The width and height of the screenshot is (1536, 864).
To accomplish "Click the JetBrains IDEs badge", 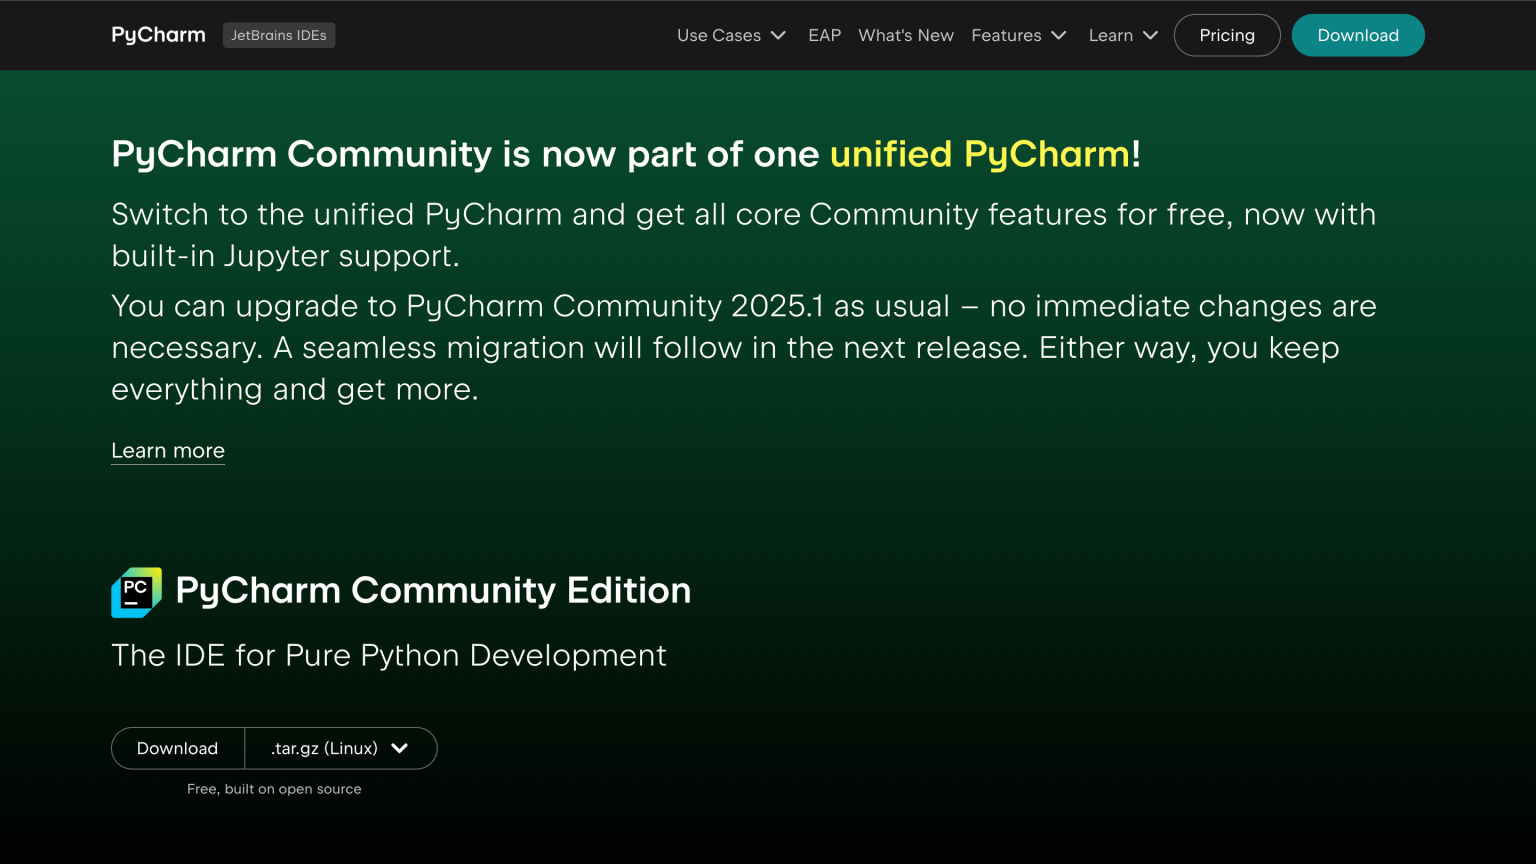I will [279, 35].
